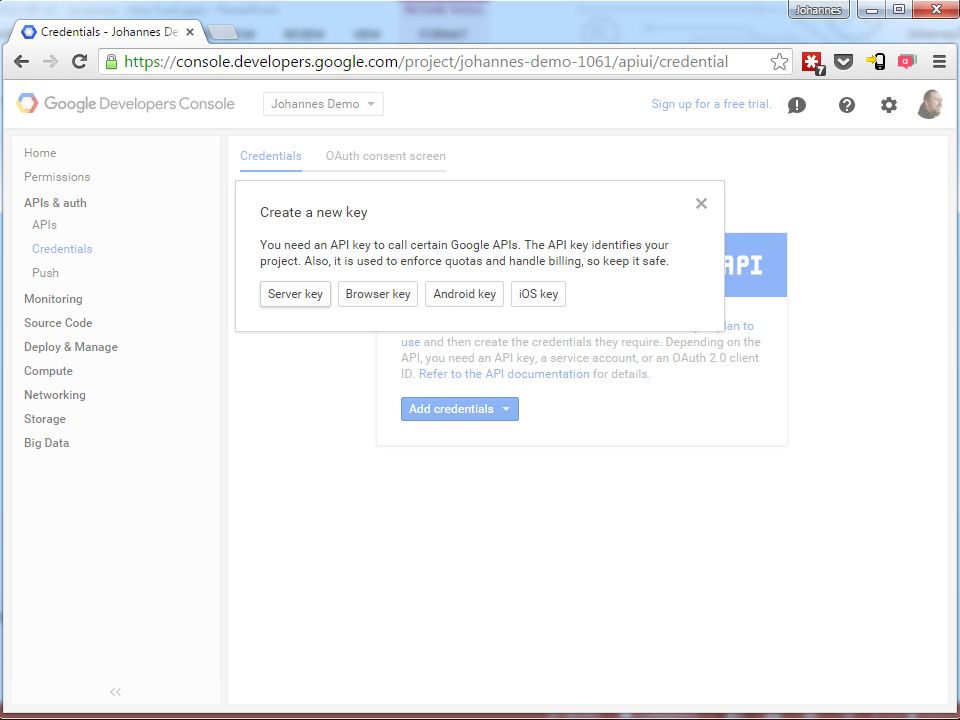Open Home in the sidebar

[40, 153]
